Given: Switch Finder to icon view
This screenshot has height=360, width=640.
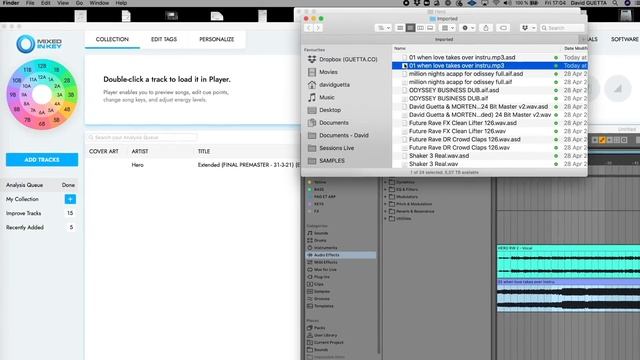Looking at the screenshot, I should (x=400, y=28).
